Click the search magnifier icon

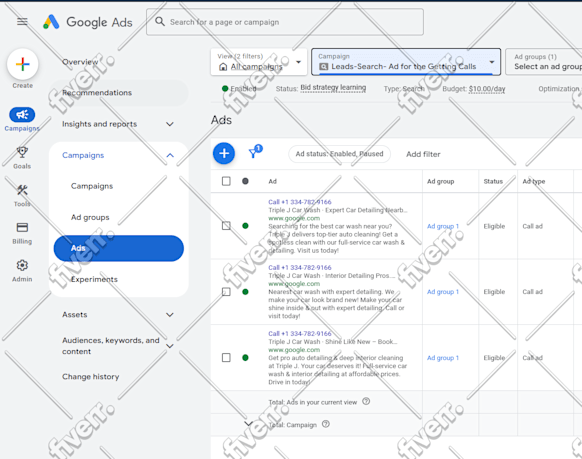pos(160,22)
